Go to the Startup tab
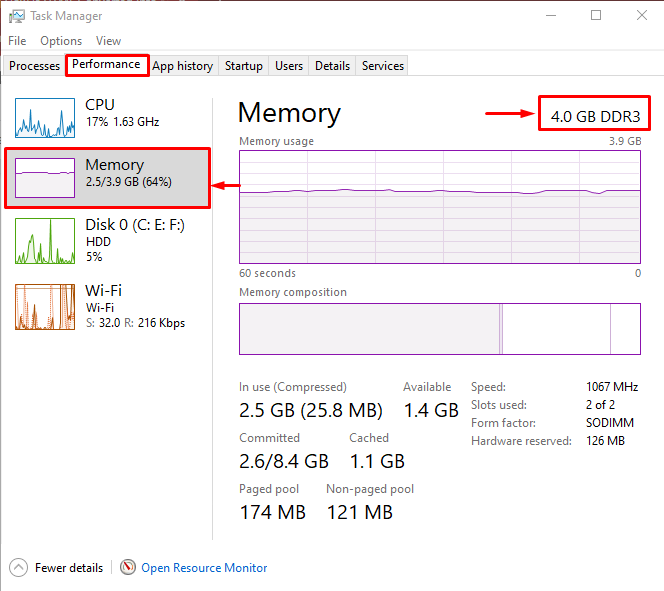Viewport: 664px width, 591px height. tap(243, 66)
